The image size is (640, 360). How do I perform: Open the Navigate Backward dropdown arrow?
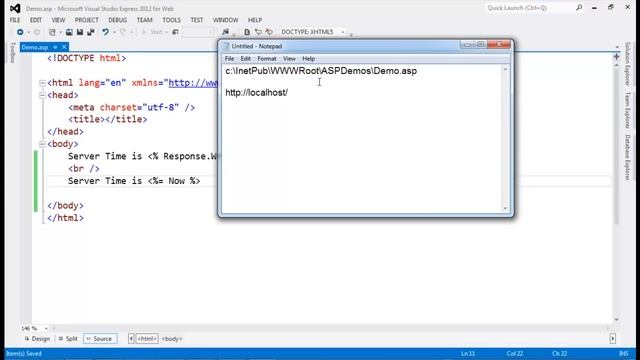(28, 32)
